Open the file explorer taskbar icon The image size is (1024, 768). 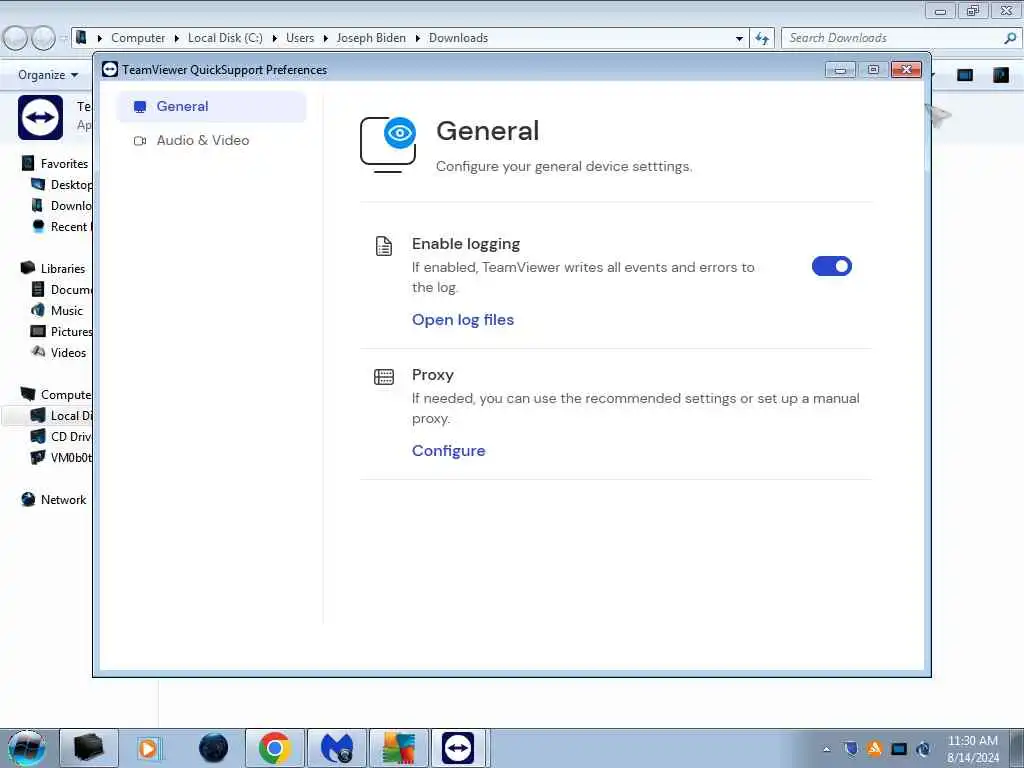[x=89, y=748]
